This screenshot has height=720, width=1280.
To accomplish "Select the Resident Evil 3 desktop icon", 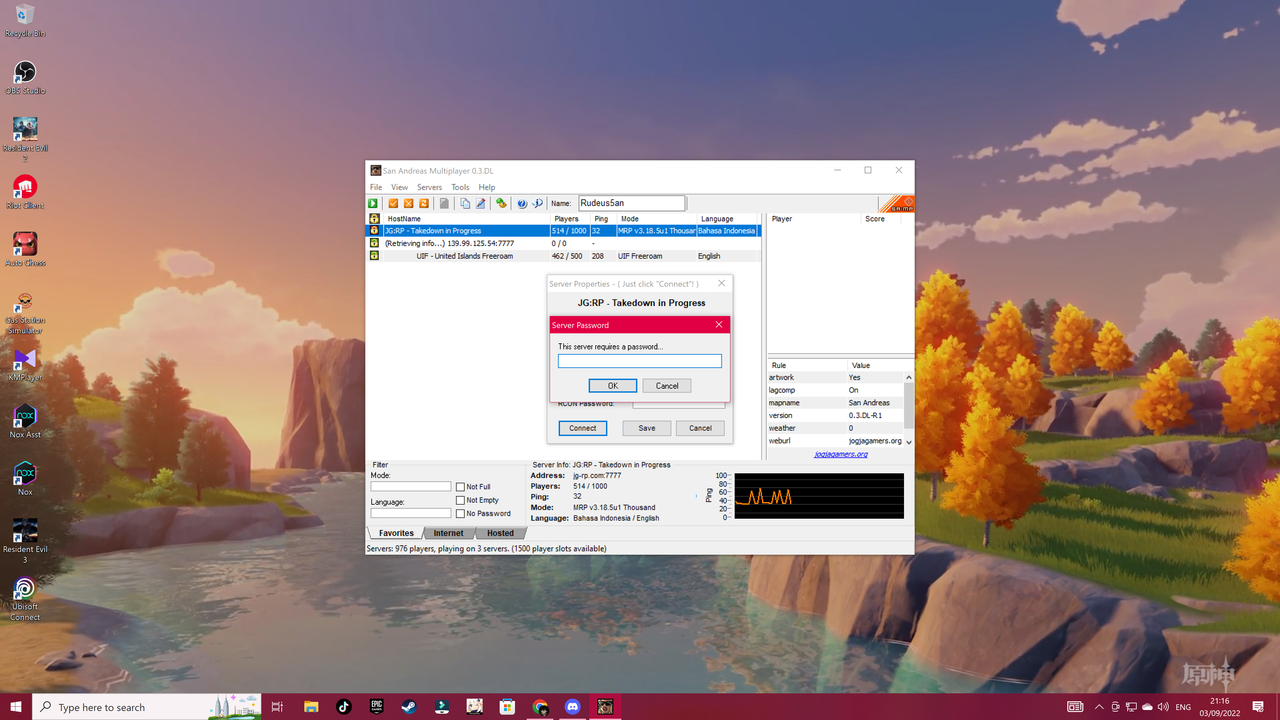I will click(x=25, y=541).
